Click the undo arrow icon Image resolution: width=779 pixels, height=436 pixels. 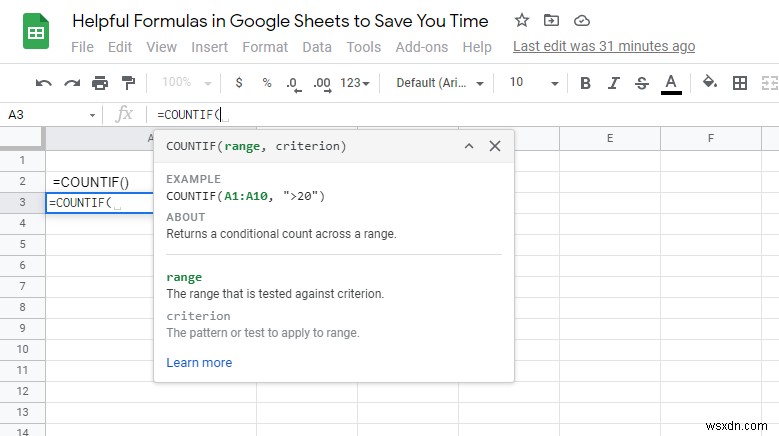pyautogui.click(x=43, y=83)
